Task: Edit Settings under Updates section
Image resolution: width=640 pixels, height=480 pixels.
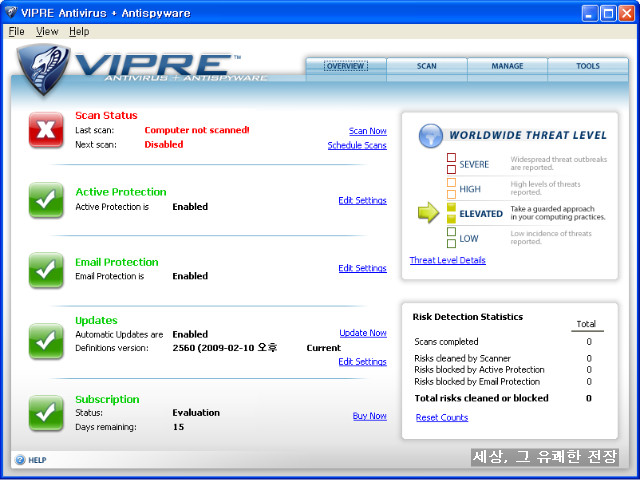Action: click(x=362, y=362)
